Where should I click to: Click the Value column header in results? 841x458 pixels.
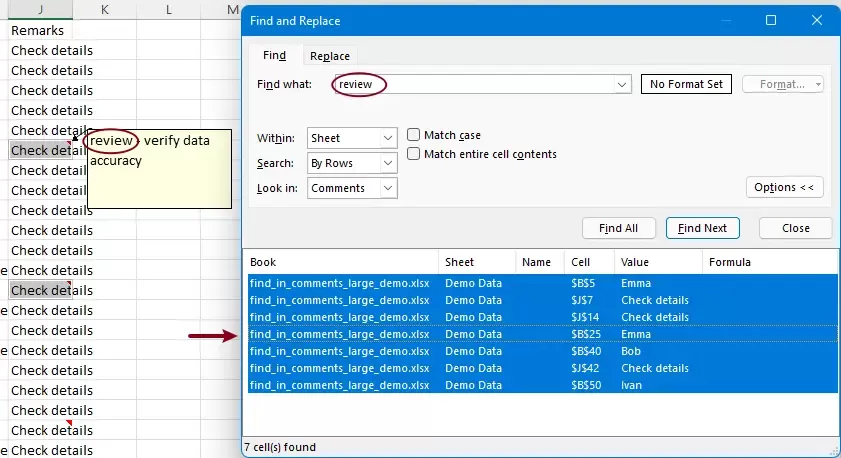(658, 262)
